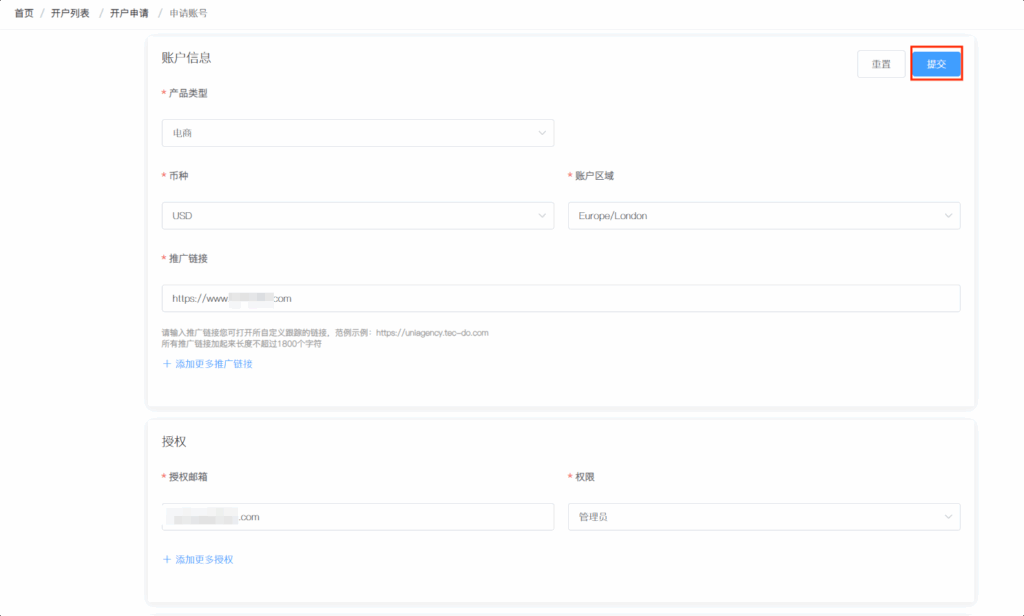1024x616 pixels.
Task: Focus the 推广链接 URL input field
Action: [x=560, y=299]
